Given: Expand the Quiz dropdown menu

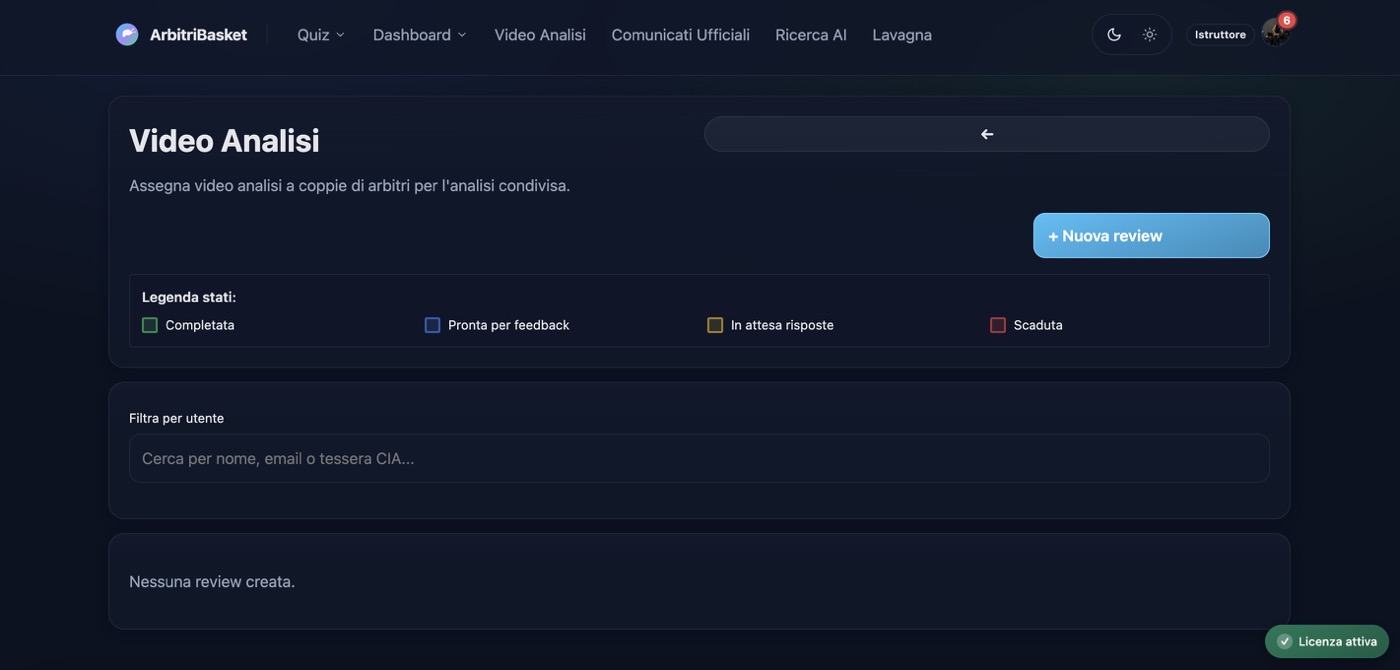Looking at the screenshot, I should coord(321,35).
